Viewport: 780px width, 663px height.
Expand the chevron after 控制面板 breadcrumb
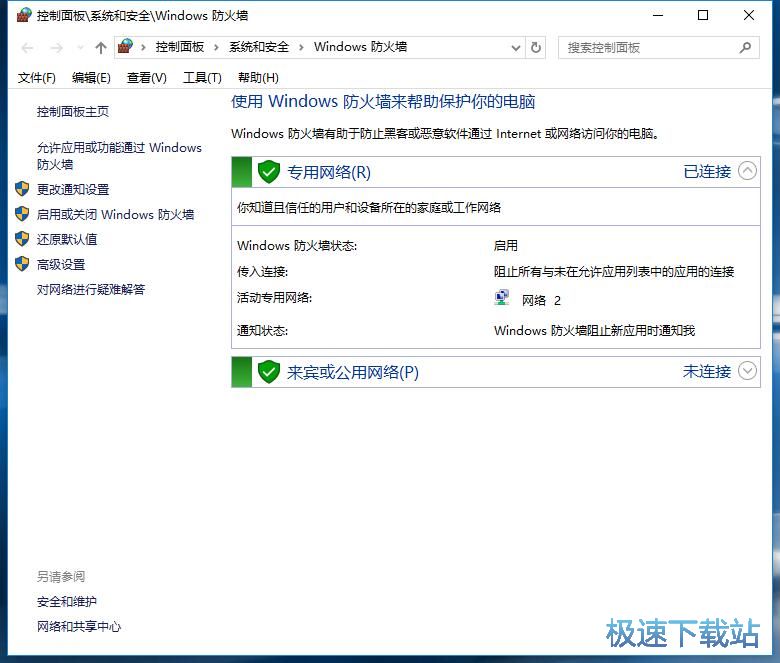tap(216, 47)
